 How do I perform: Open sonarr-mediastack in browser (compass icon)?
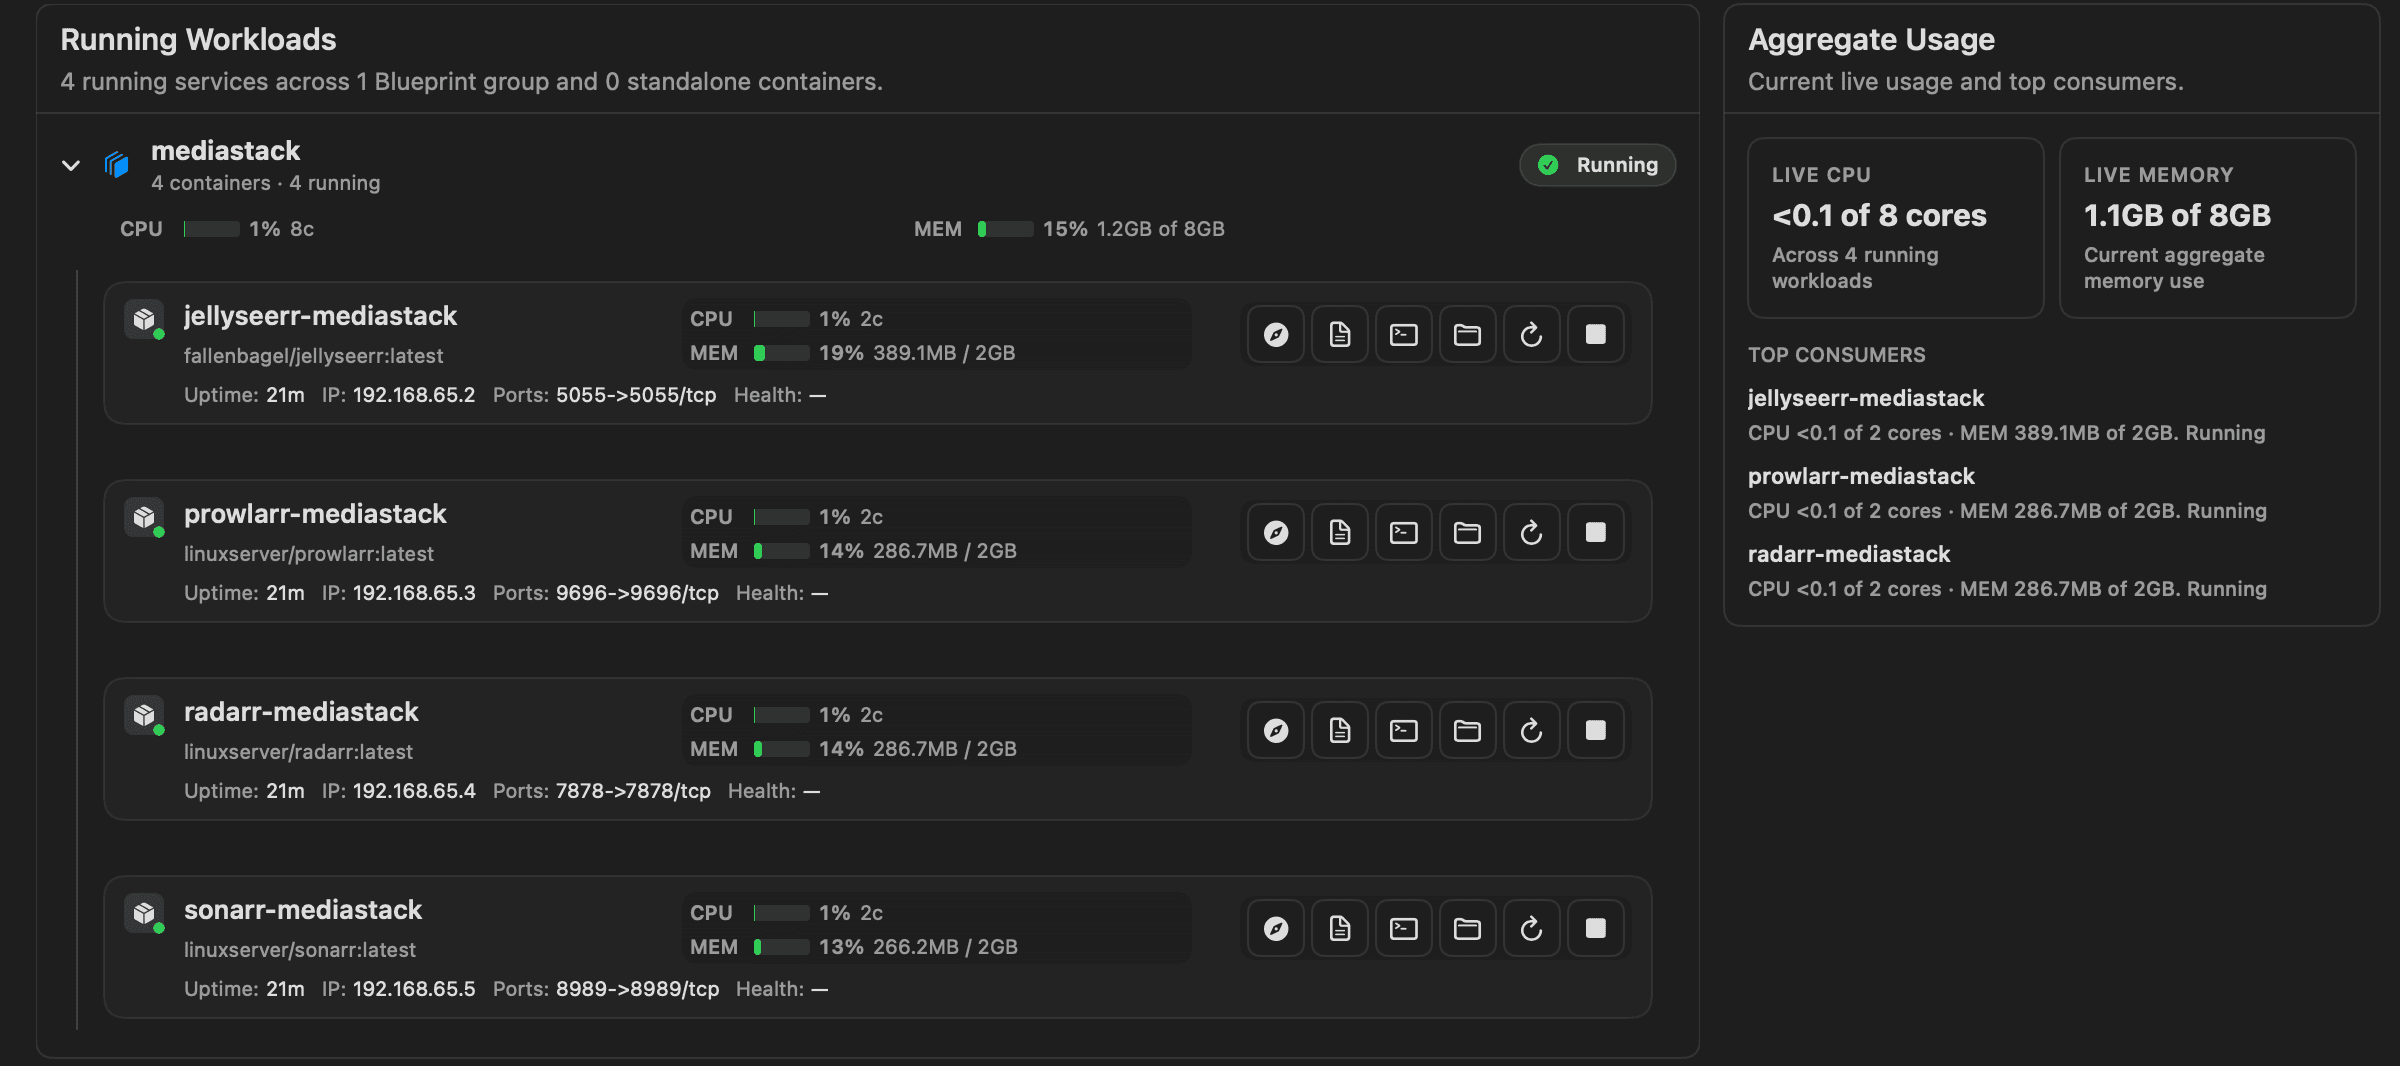point(1276,928)
